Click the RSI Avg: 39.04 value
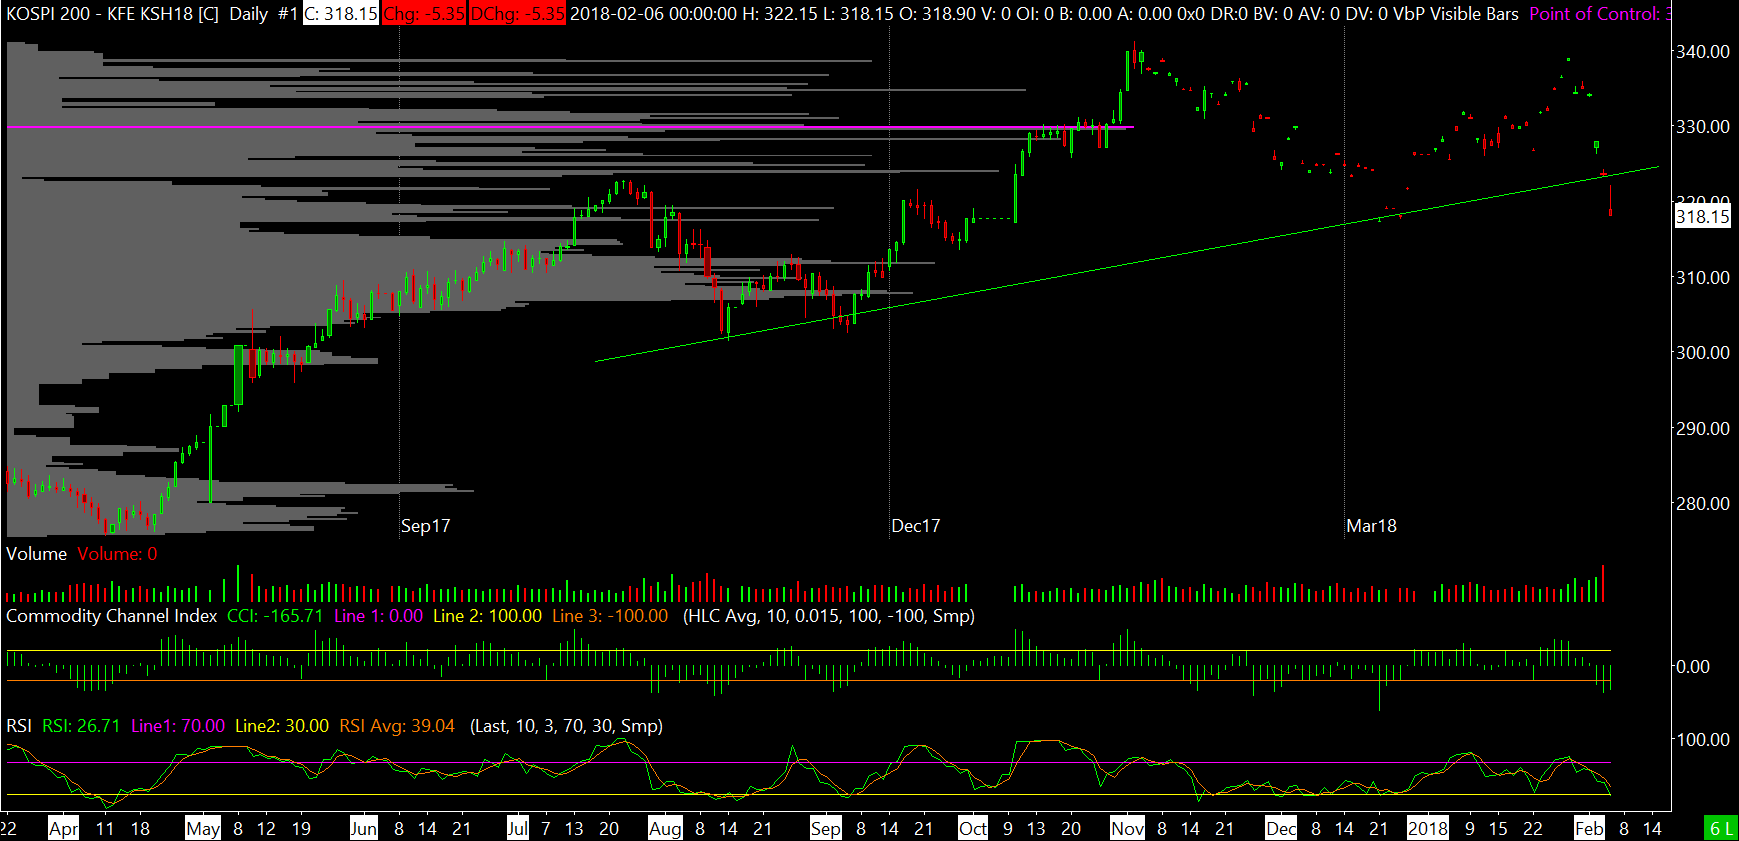 397,726
